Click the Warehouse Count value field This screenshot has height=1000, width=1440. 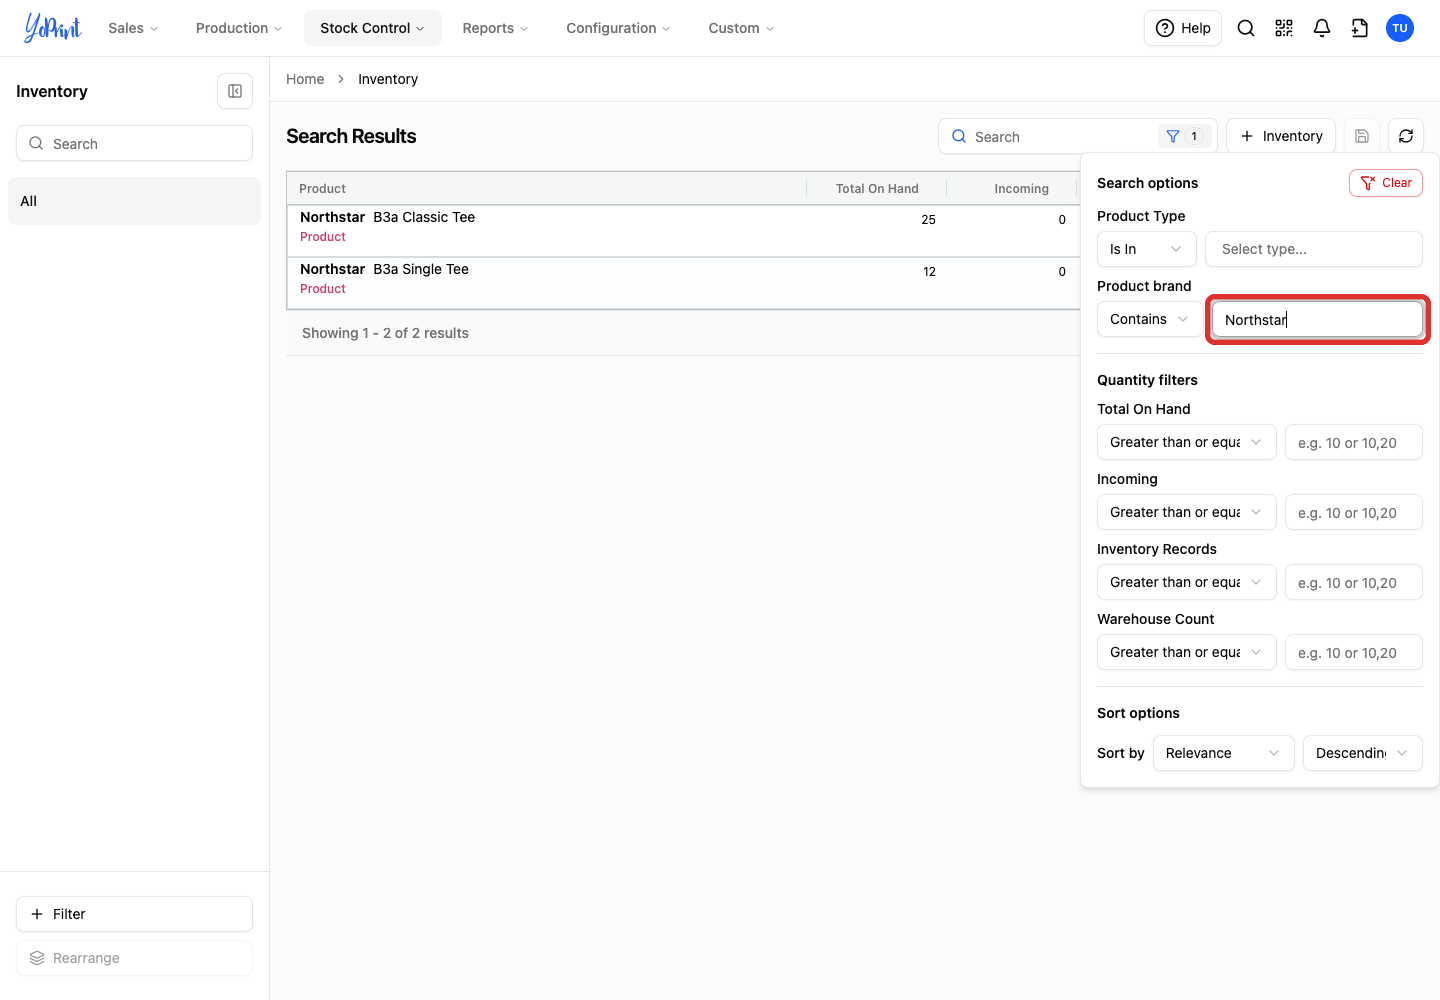pos(1354,652)
